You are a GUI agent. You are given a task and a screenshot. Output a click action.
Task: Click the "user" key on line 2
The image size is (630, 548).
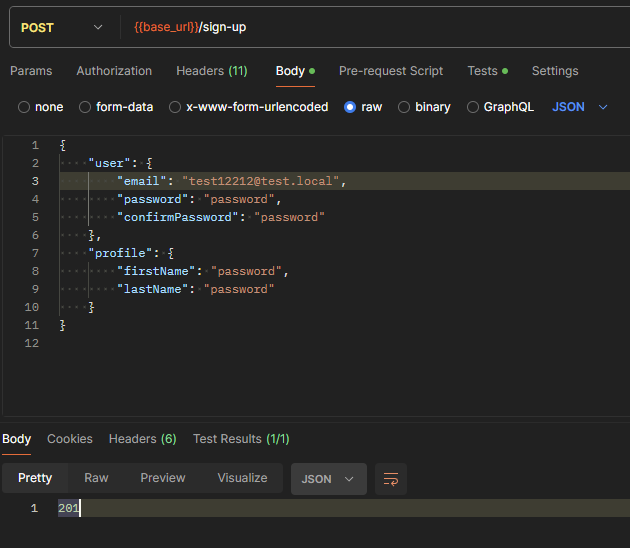click(x=109, y=163)
